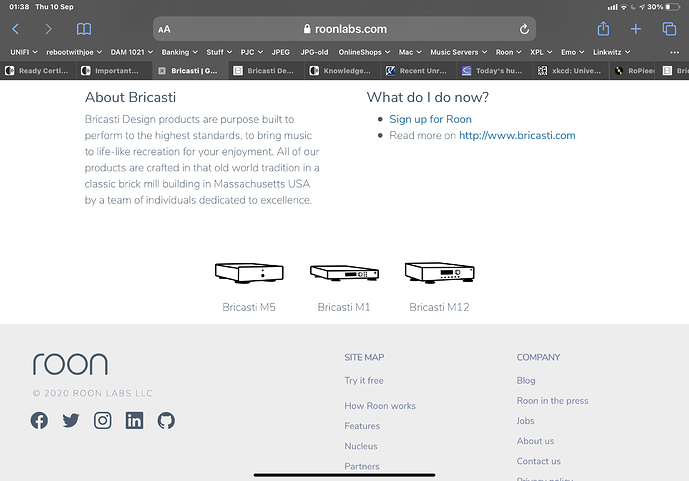
Task: Switch to the Today's hu... tab
Action: (495, 71)
